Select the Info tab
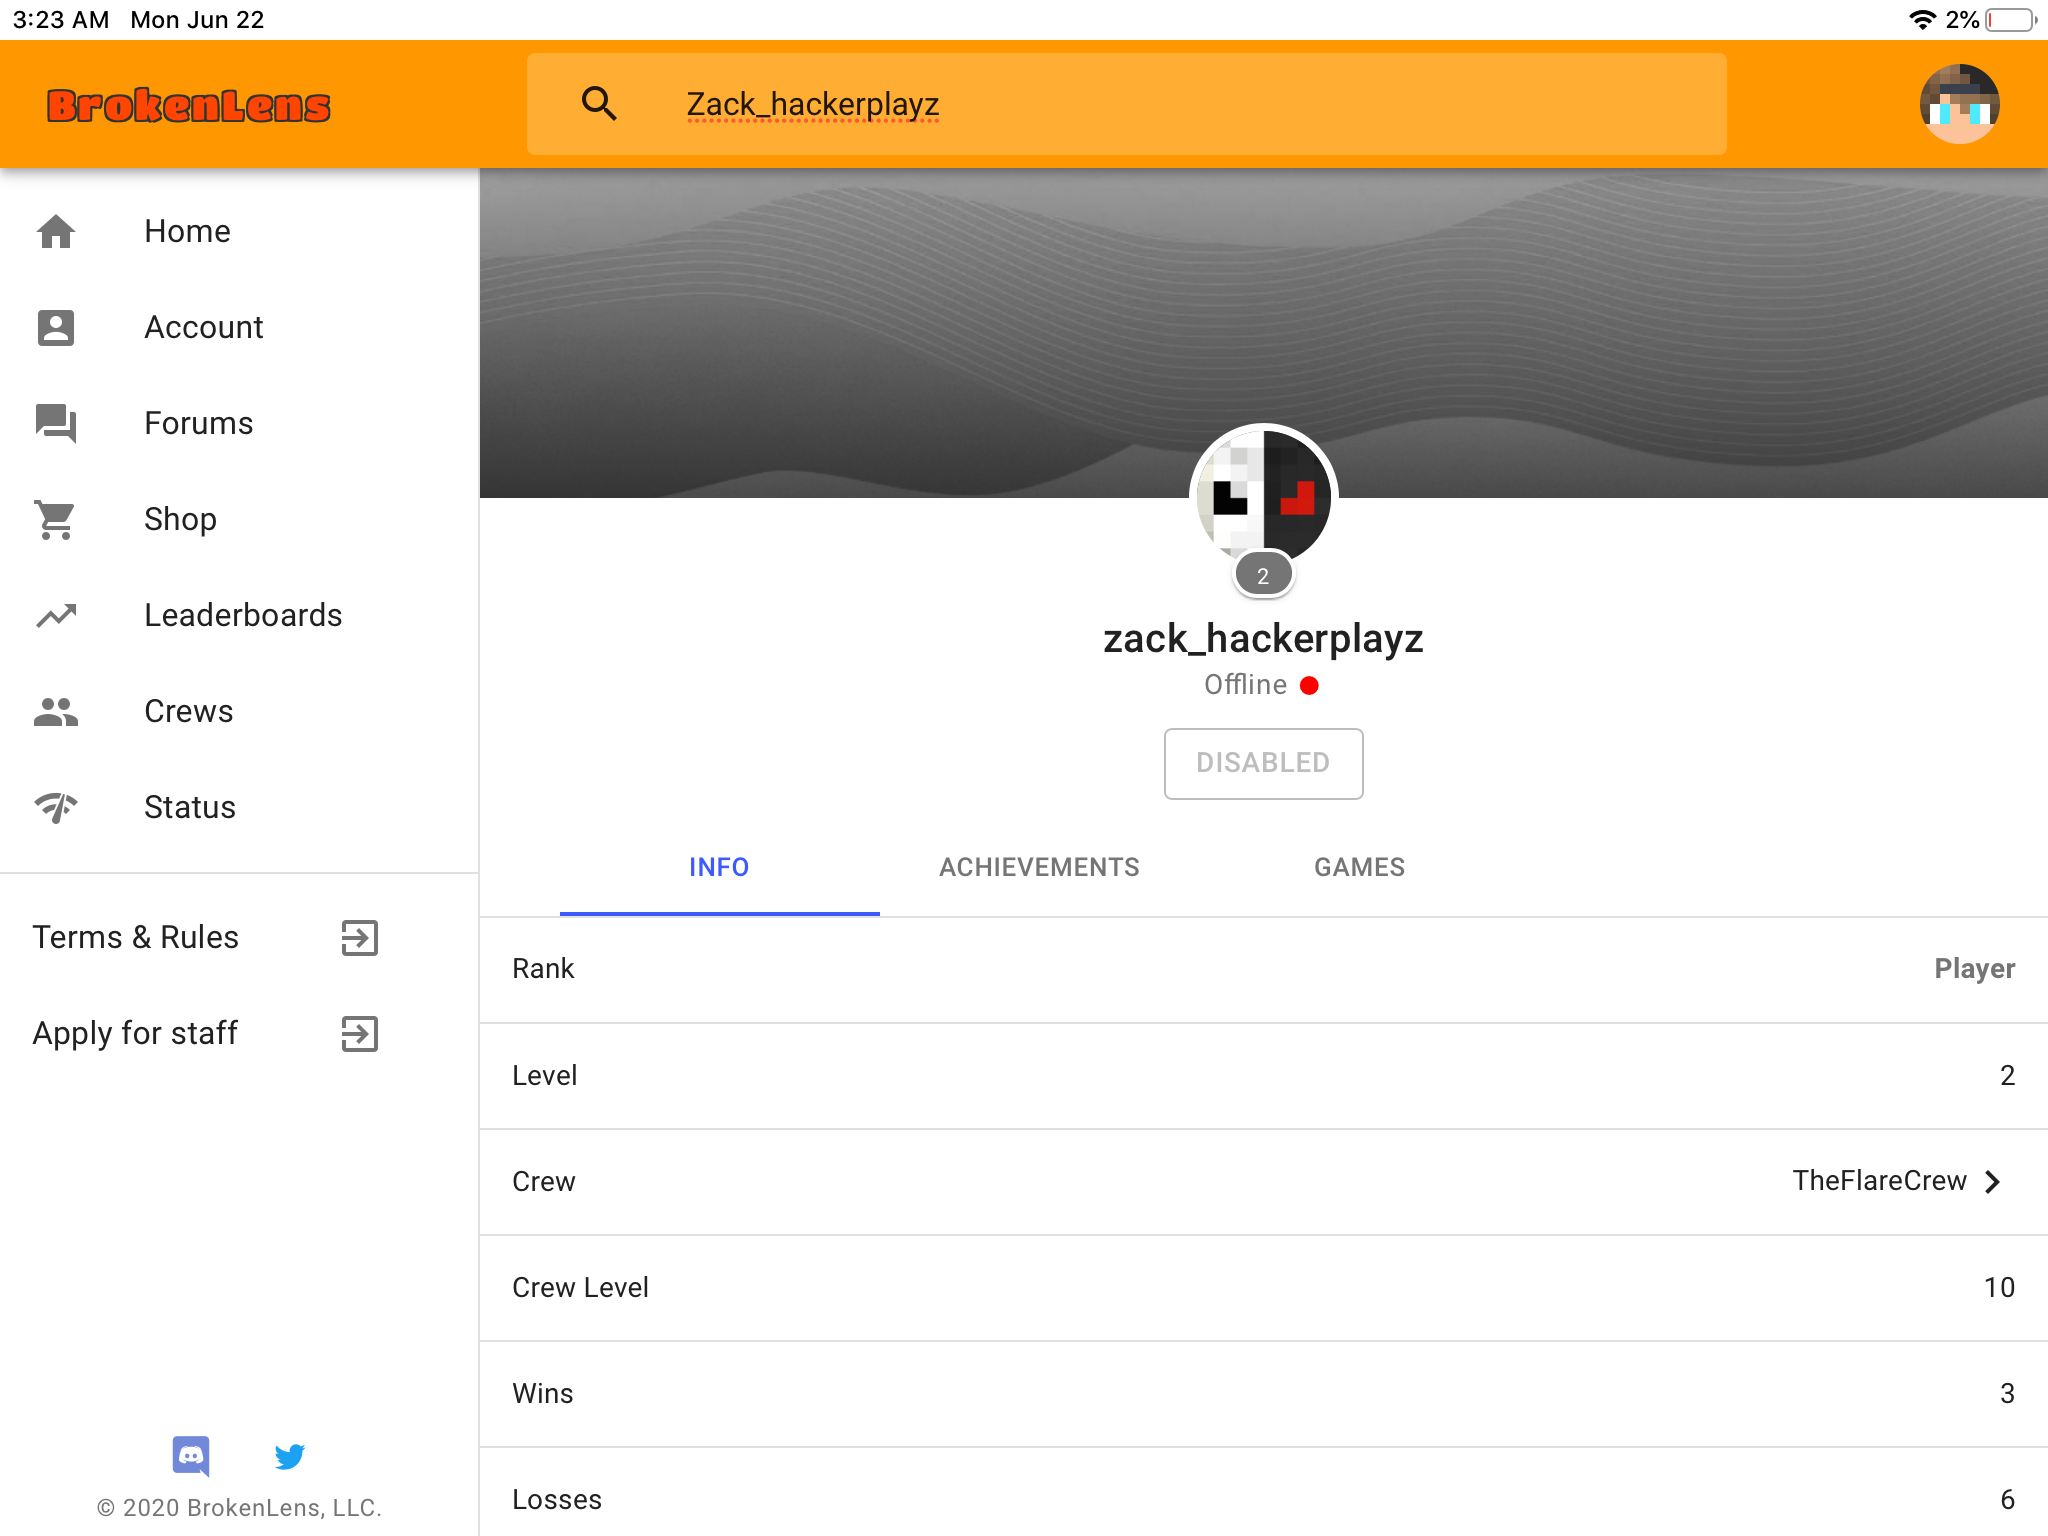This screenshot has width=2048, height=1536. point(719,867)
